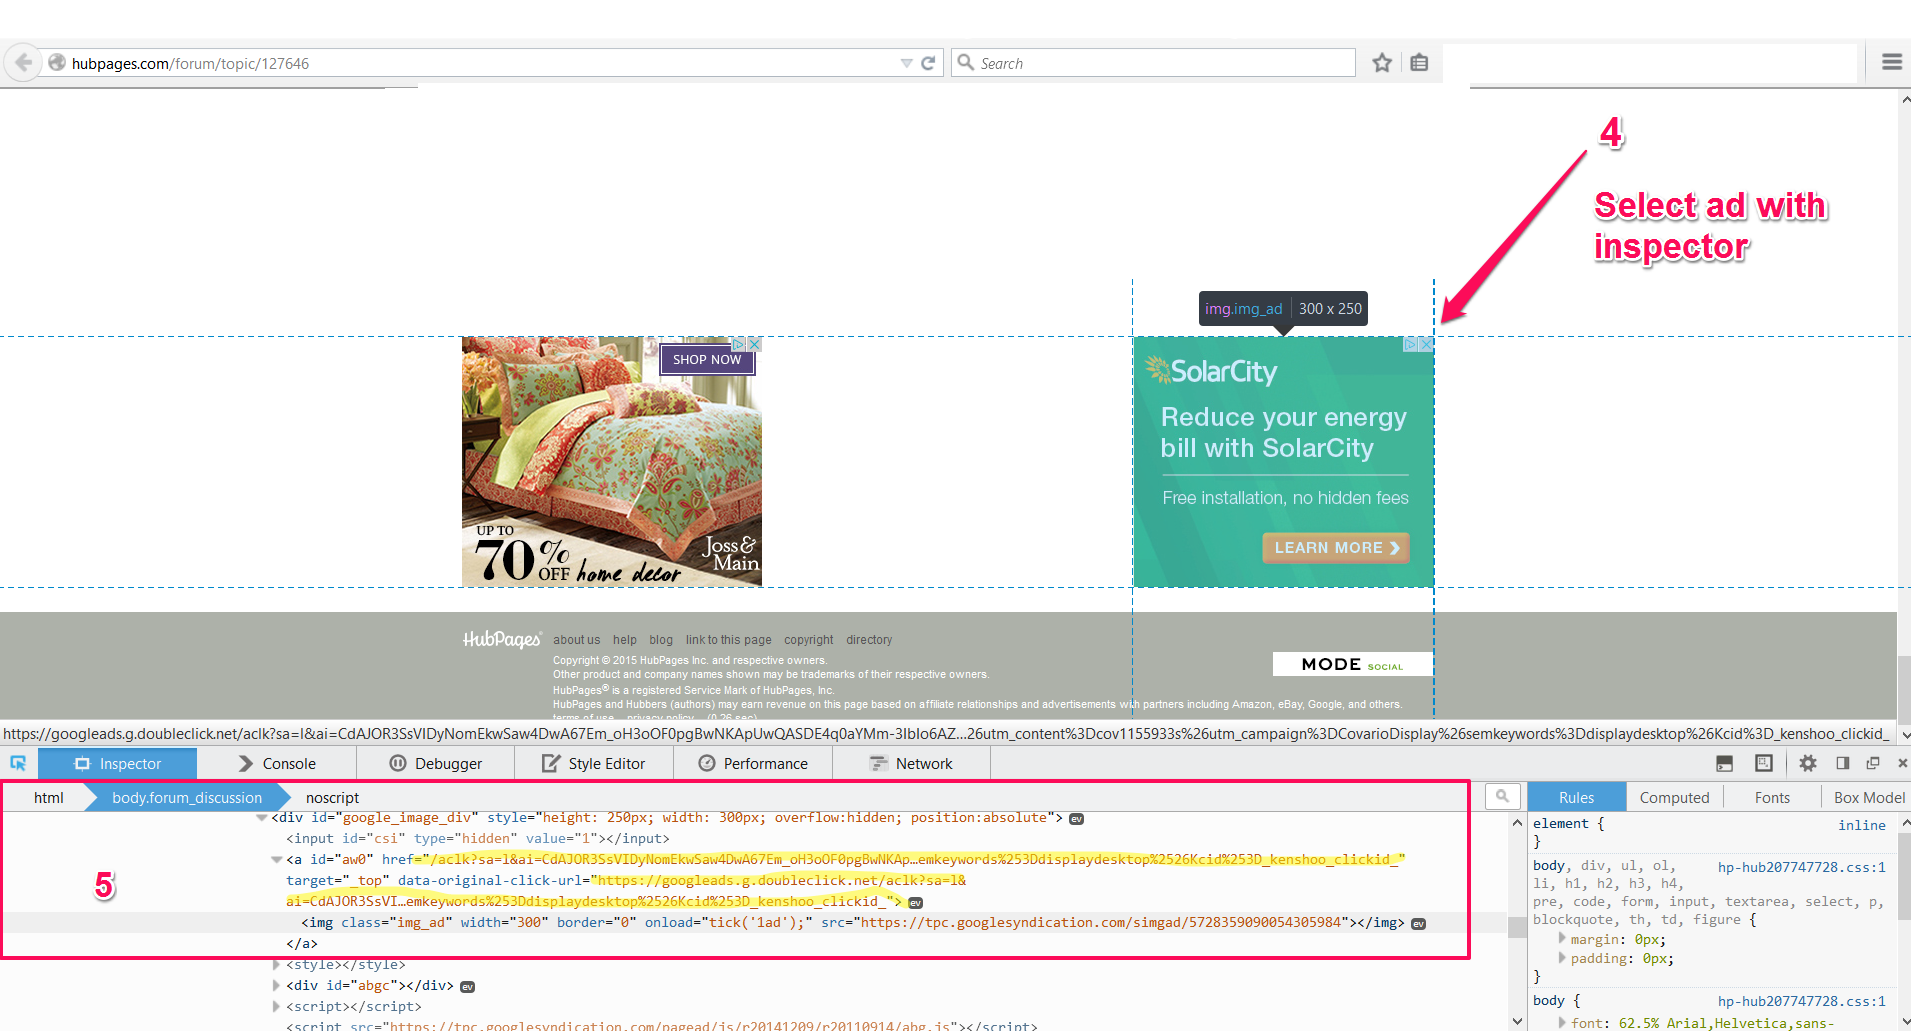Expand the margin property
Viewport: 1911px width, 1031px height.
click(1562, 938)
